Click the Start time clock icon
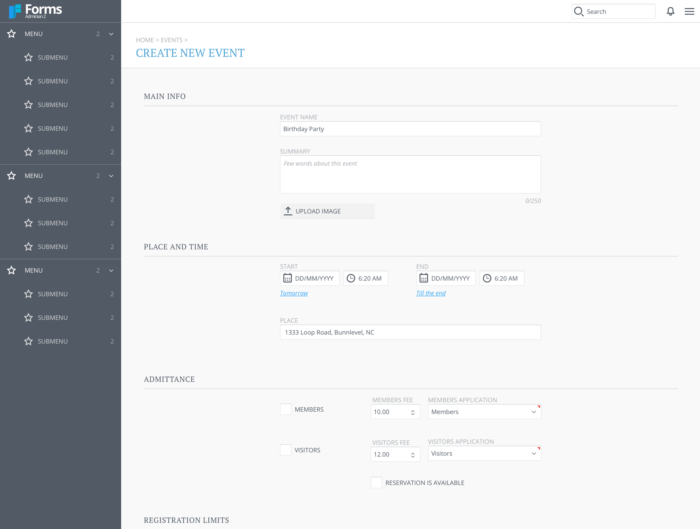Viewport: 700px width, 529px height. click(351, 278)
